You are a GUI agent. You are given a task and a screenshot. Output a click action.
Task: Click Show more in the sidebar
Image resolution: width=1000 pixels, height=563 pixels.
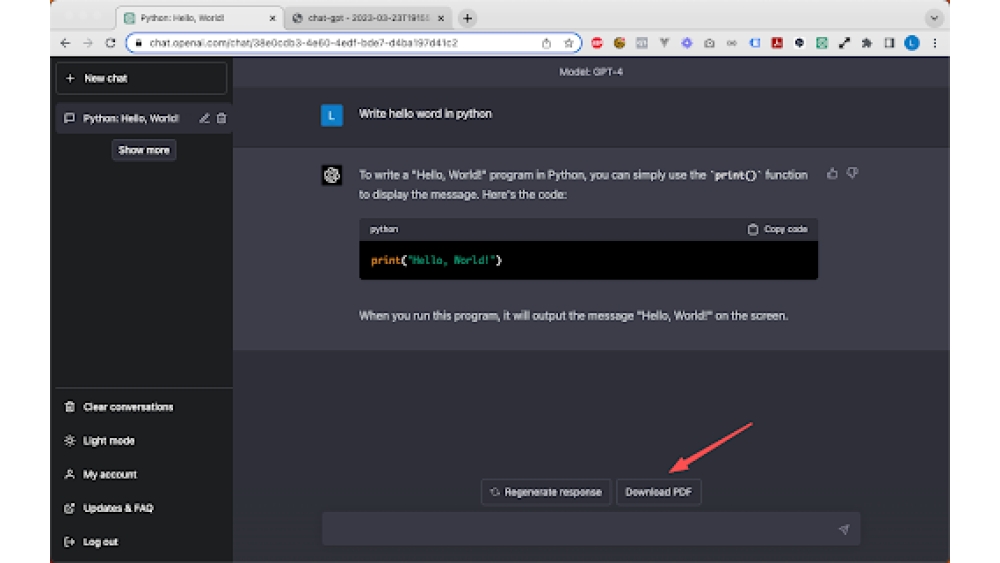pyautogui.click(x=143, y=150)
